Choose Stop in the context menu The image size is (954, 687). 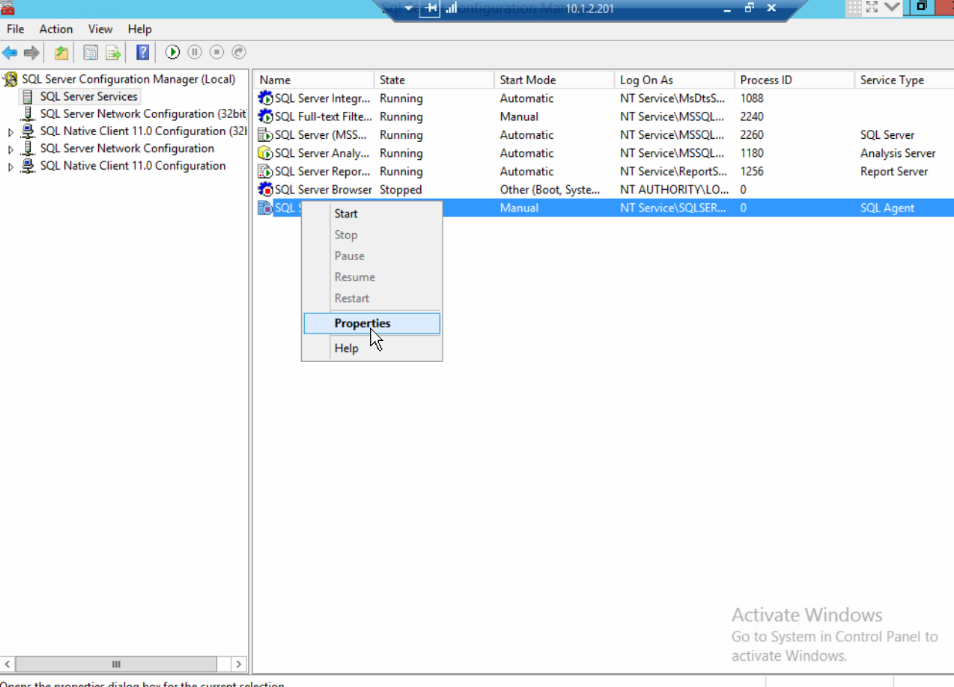[372, 235]
